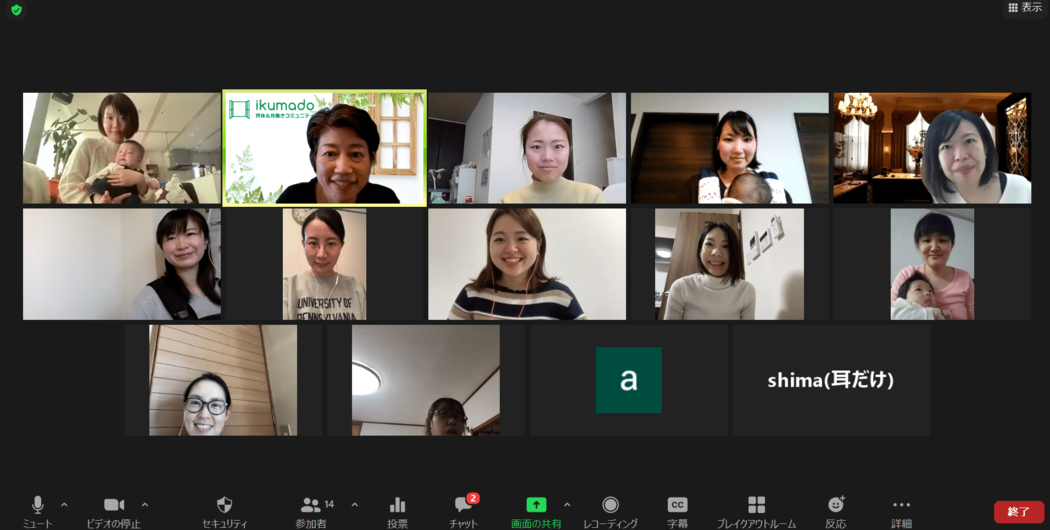The width and height of the screenshot is (1050, 530).
Task: Expand share screen options arrow
Action: [x=567, y=505]
